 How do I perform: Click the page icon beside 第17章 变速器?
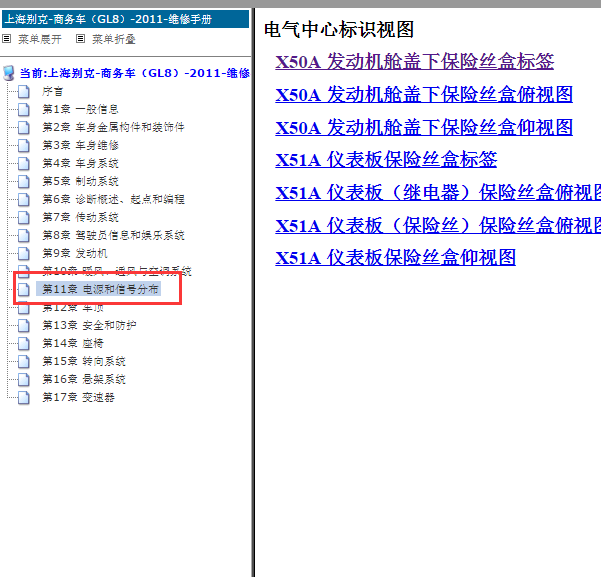tap(24, 397)
